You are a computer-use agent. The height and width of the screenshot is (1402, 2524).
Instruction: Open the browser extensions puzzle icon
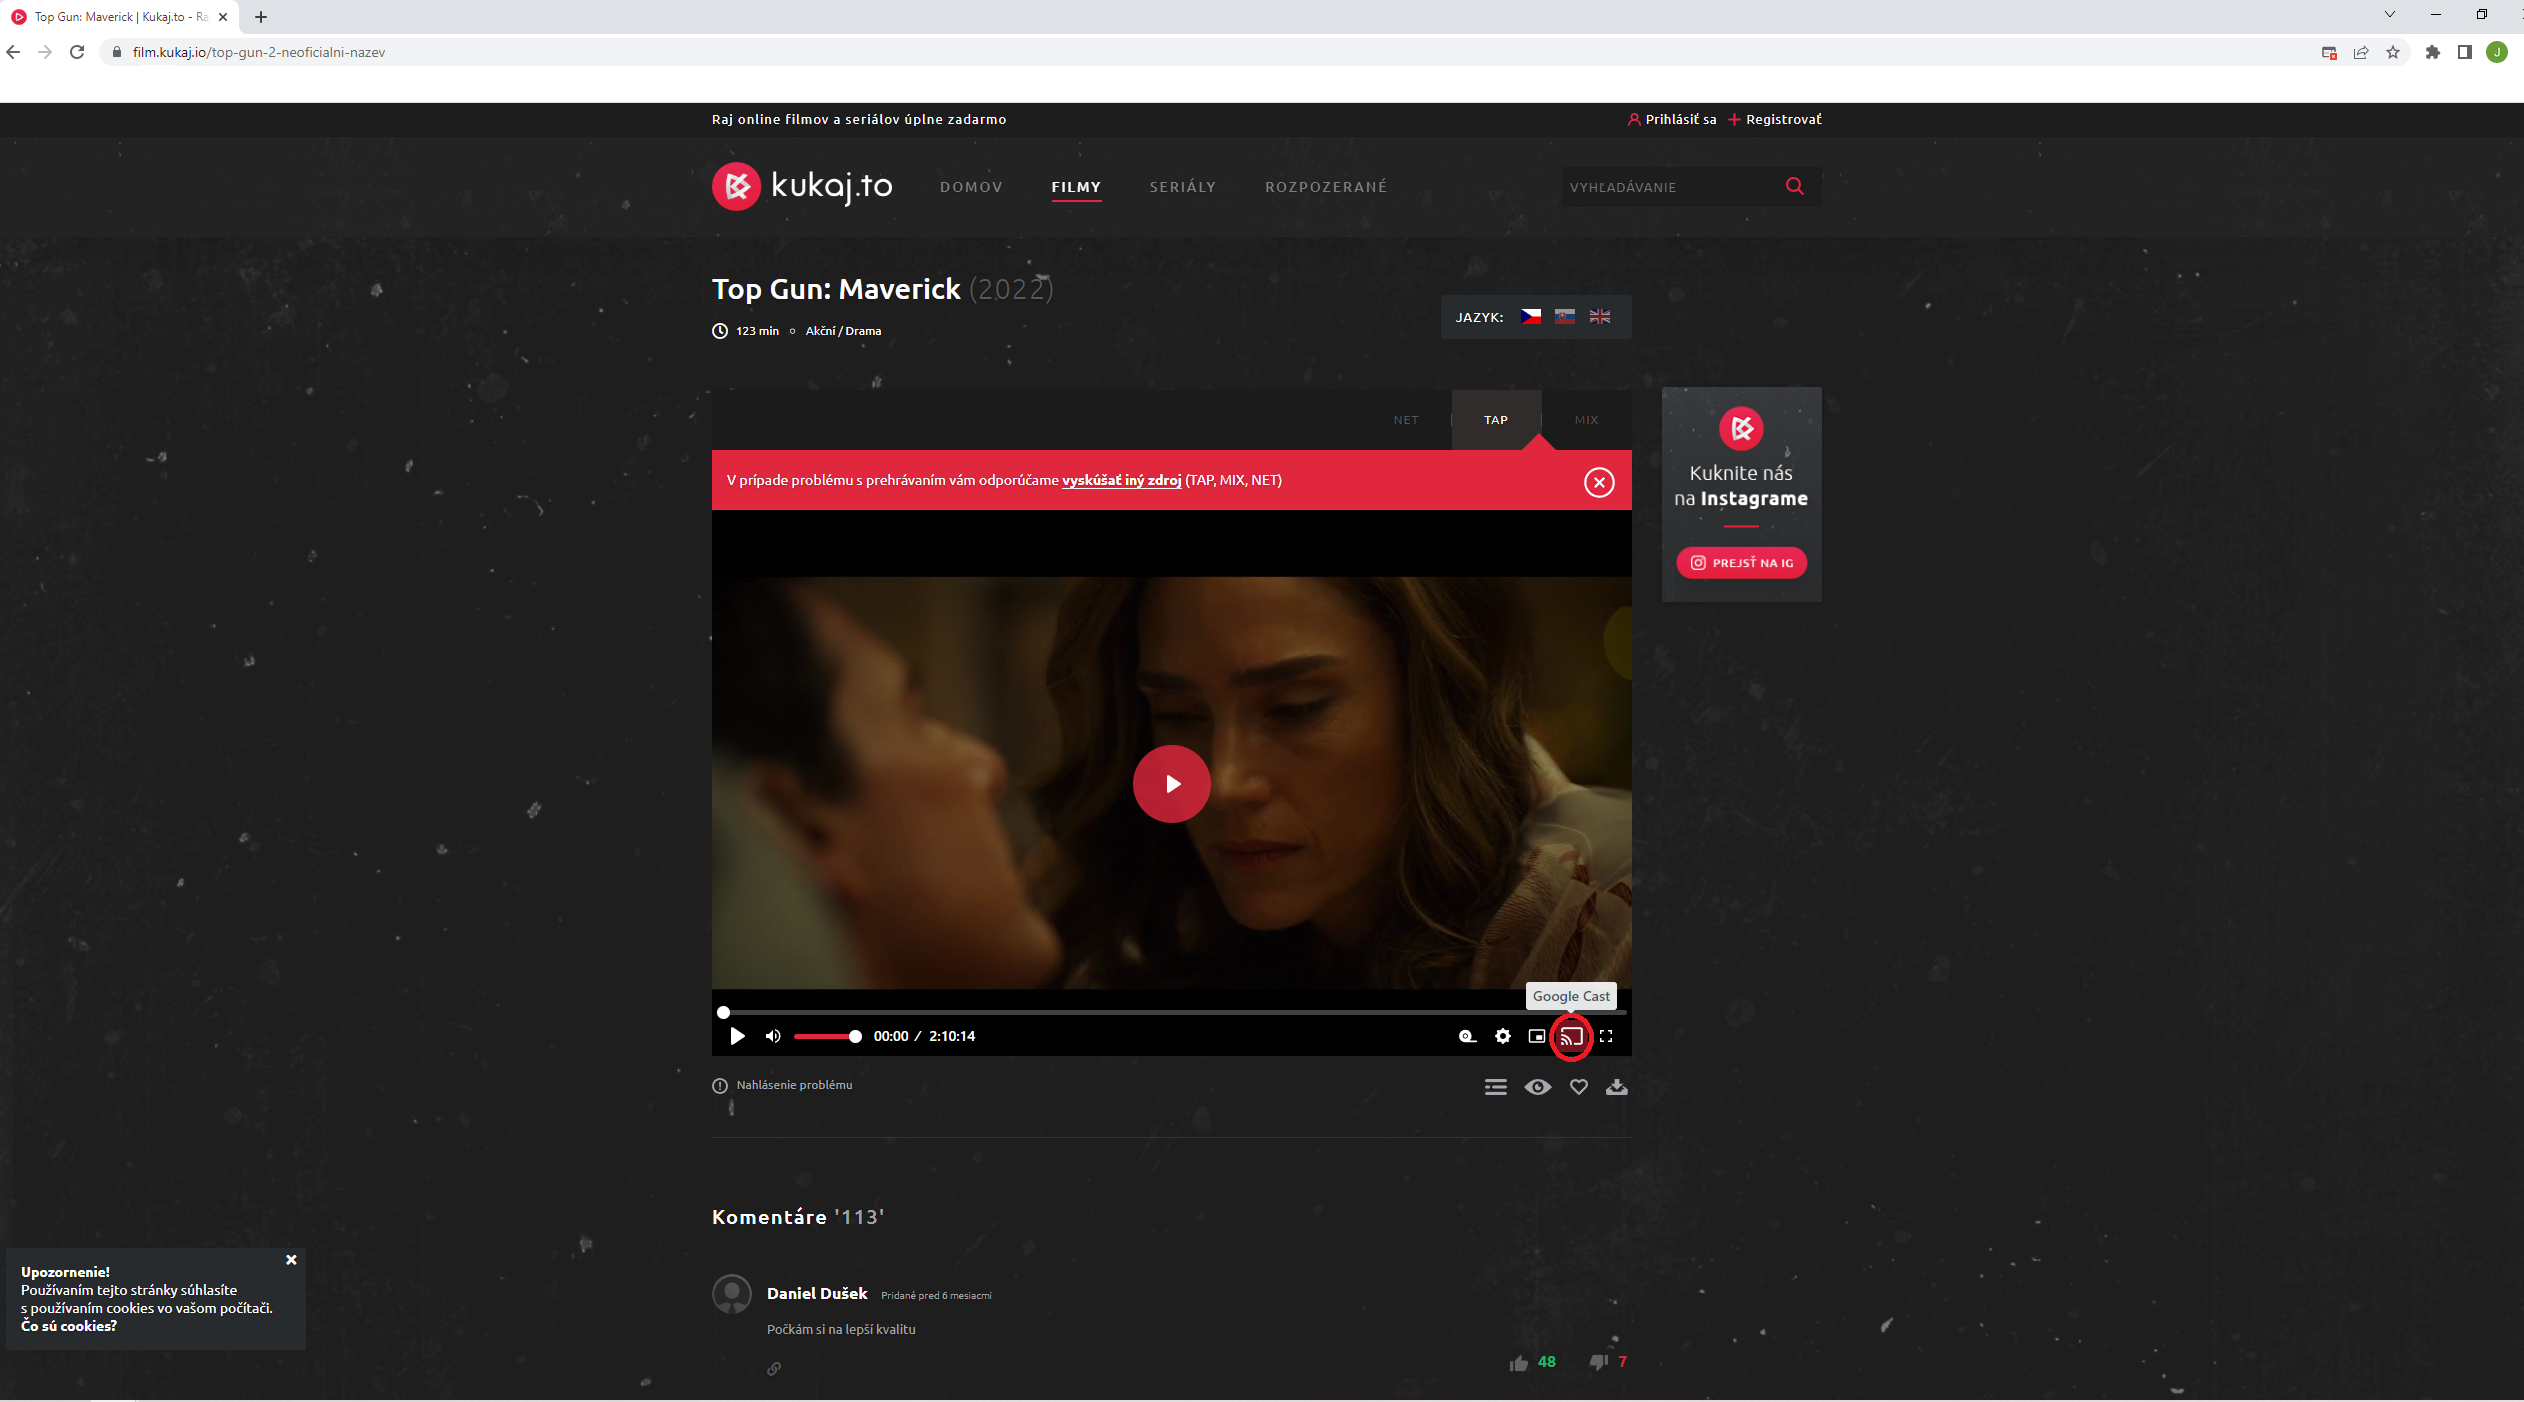[x=2433, y=52]
